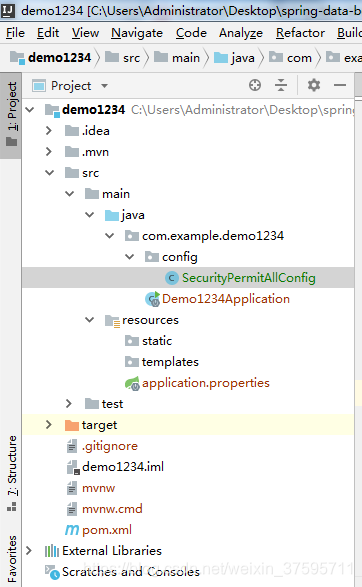This screenshot has height=587, width=362.
Task: Open the Code menu
Action: (191, 33)
